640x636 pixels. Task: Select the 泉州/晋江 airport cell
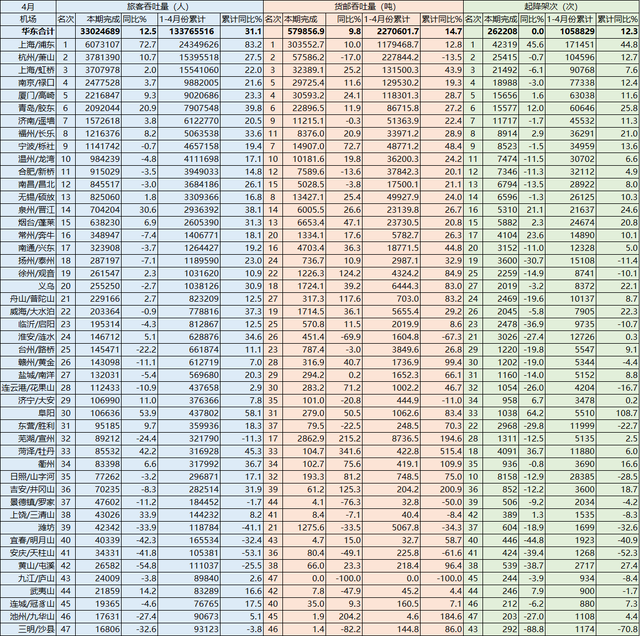[28, 209]
